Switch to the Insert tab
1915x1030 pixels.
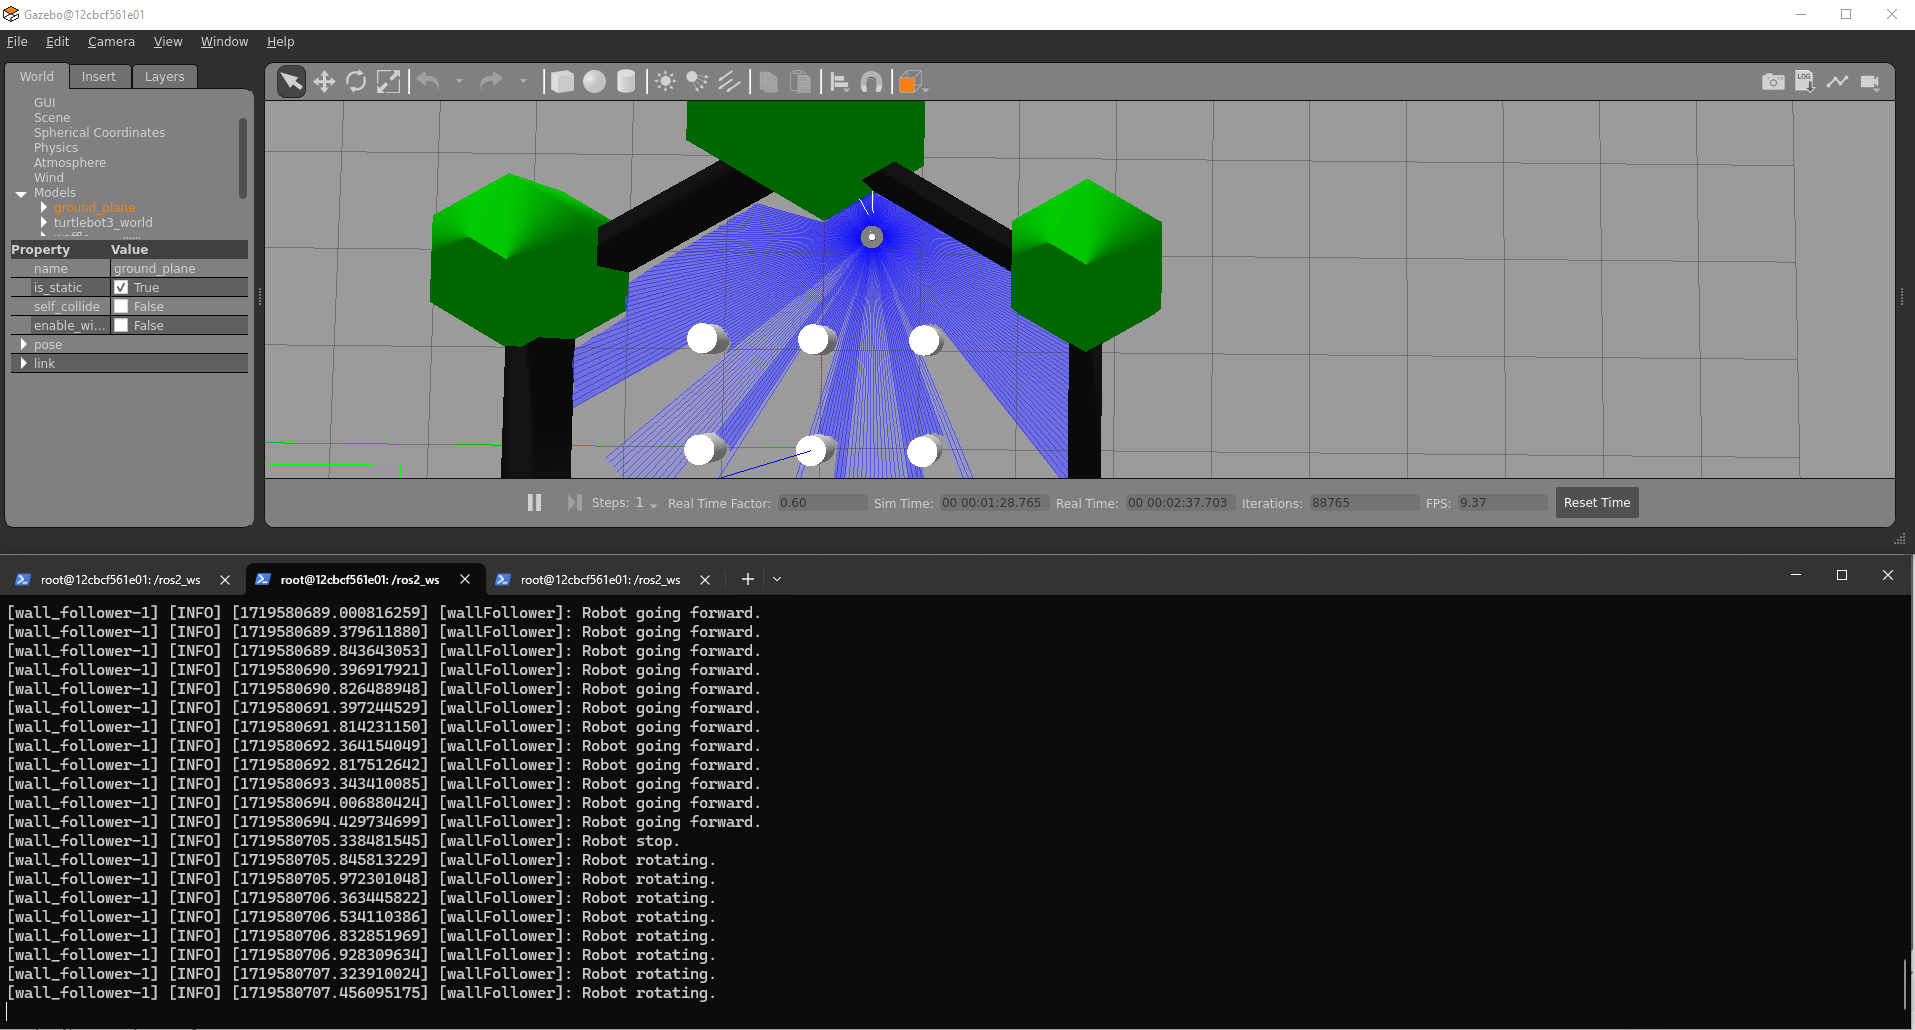tap(98, 77)
